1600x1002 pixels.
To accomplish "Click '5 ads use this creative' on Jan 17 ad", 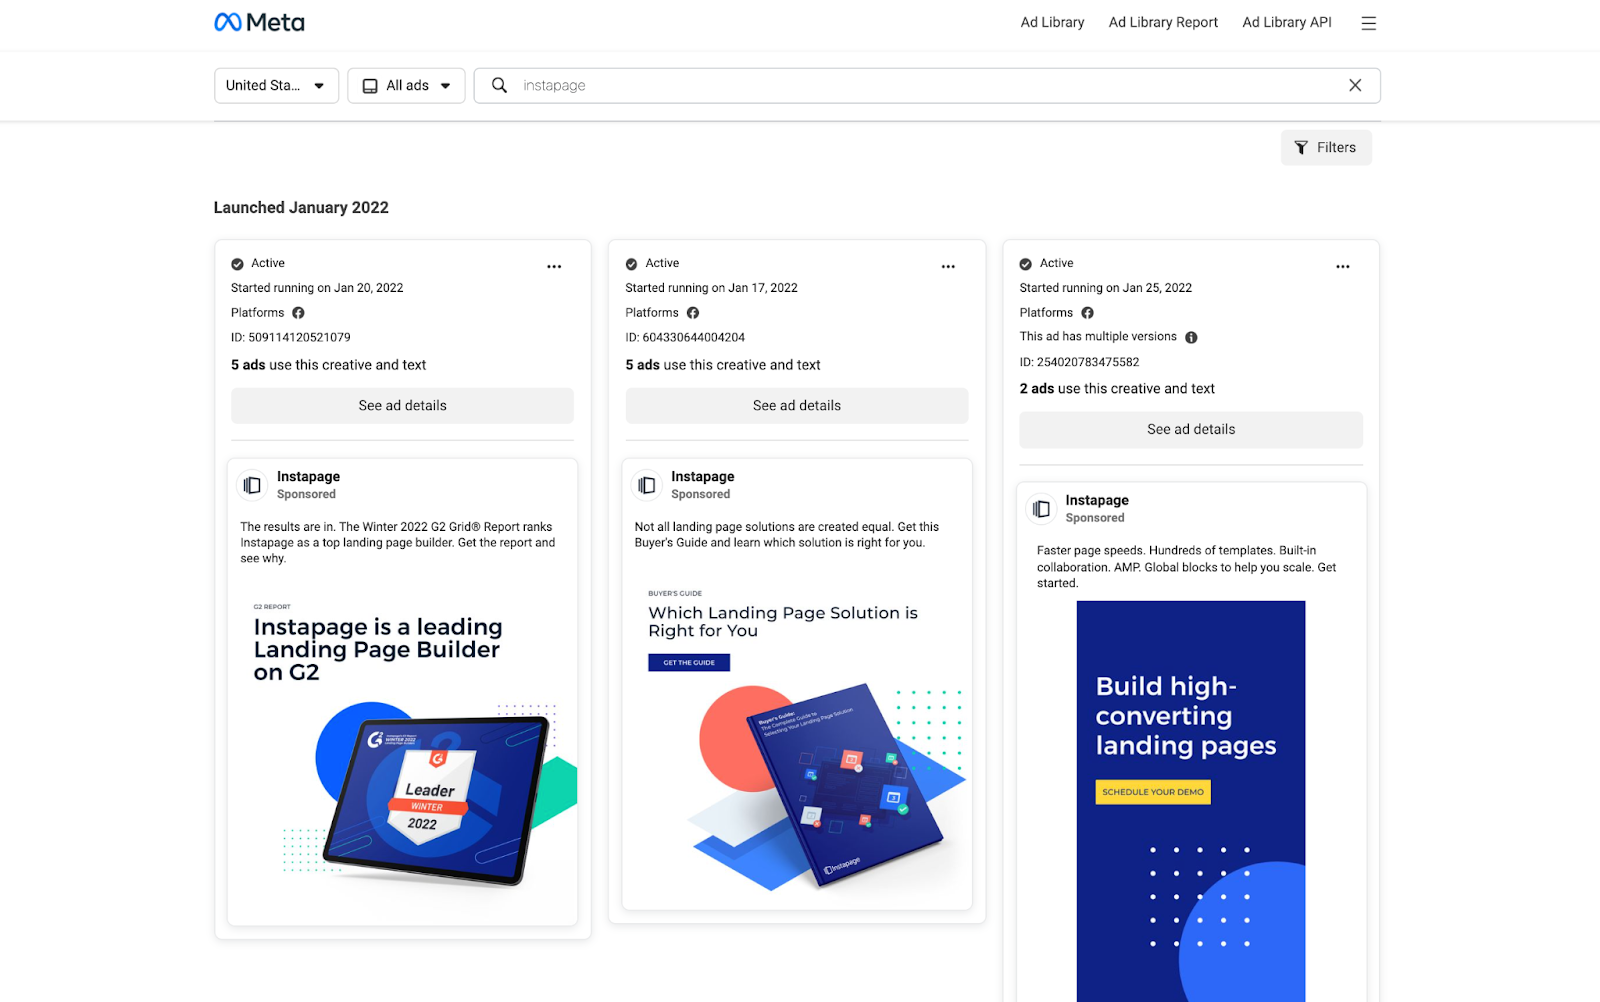I will click(x=723, y=365).
